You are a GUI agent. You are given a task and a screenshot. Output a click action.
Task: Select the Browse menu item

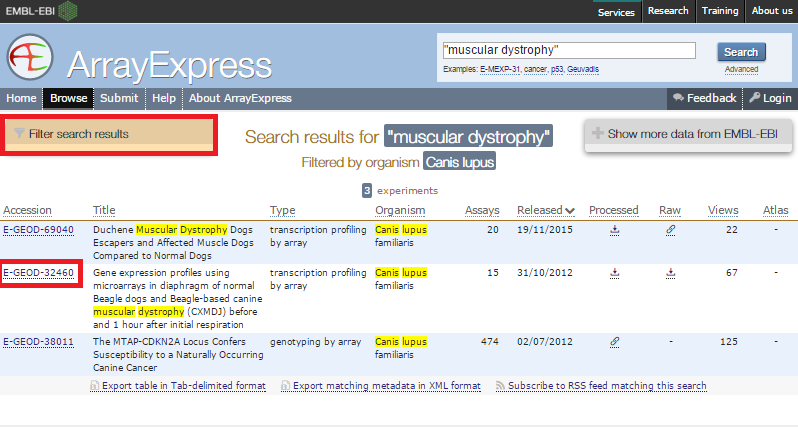[x=68, y=98]
